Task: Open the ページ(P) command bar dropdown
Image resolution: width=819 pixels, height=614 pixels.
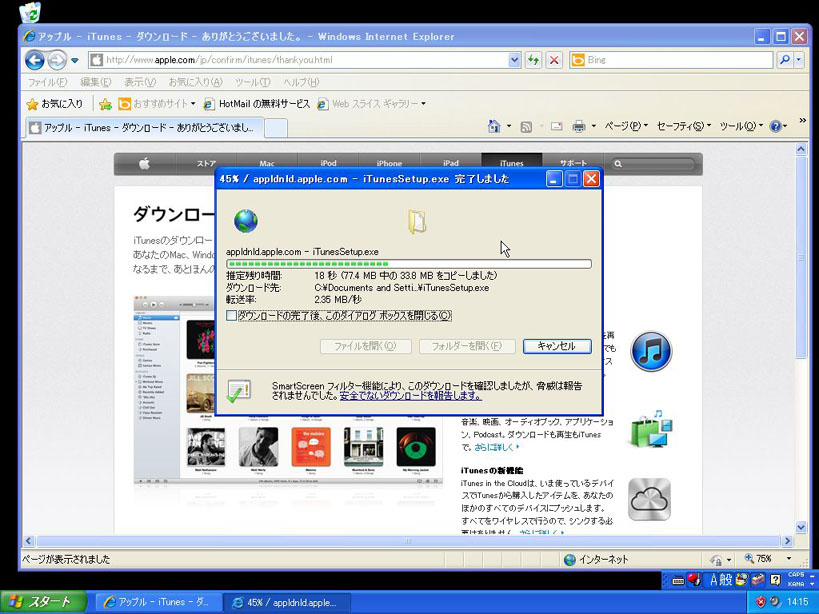Action: coord(626,126)
